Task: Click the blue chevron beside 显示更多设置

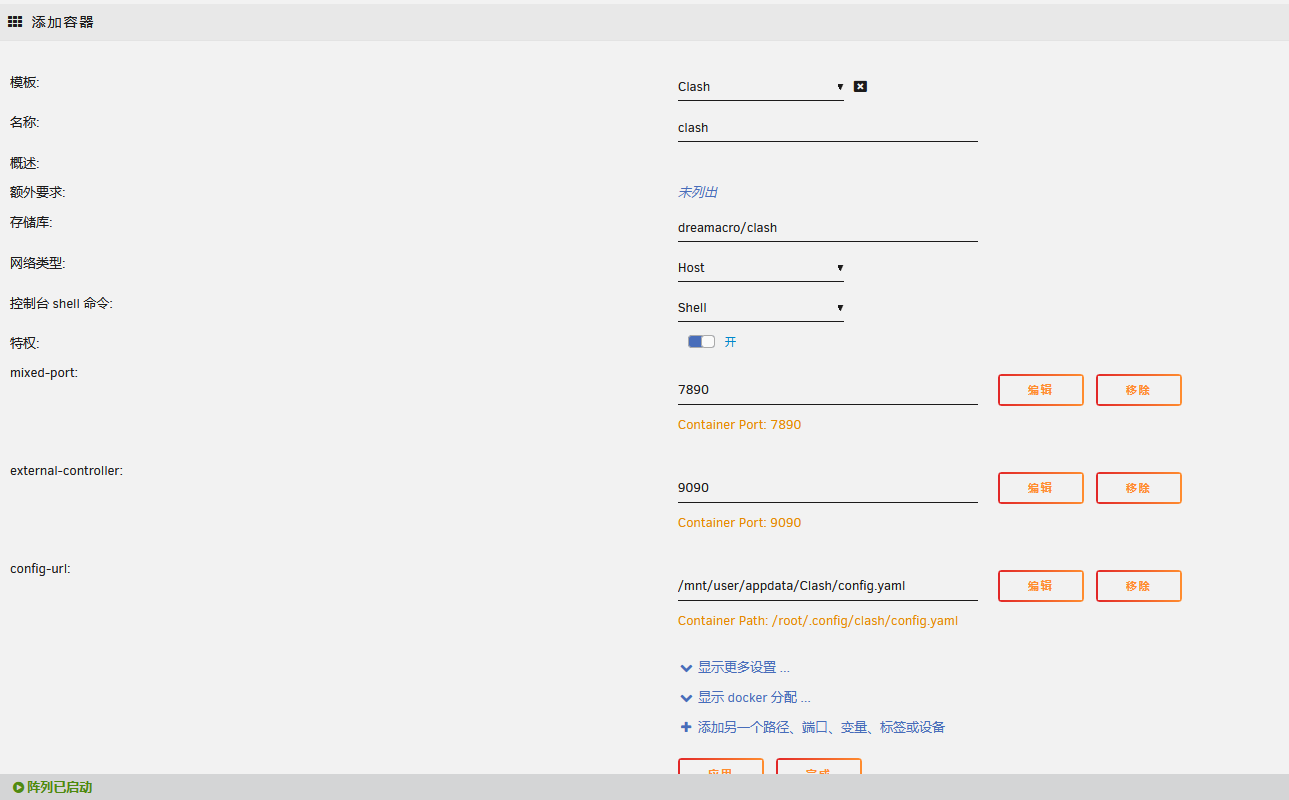Action: 686,667
